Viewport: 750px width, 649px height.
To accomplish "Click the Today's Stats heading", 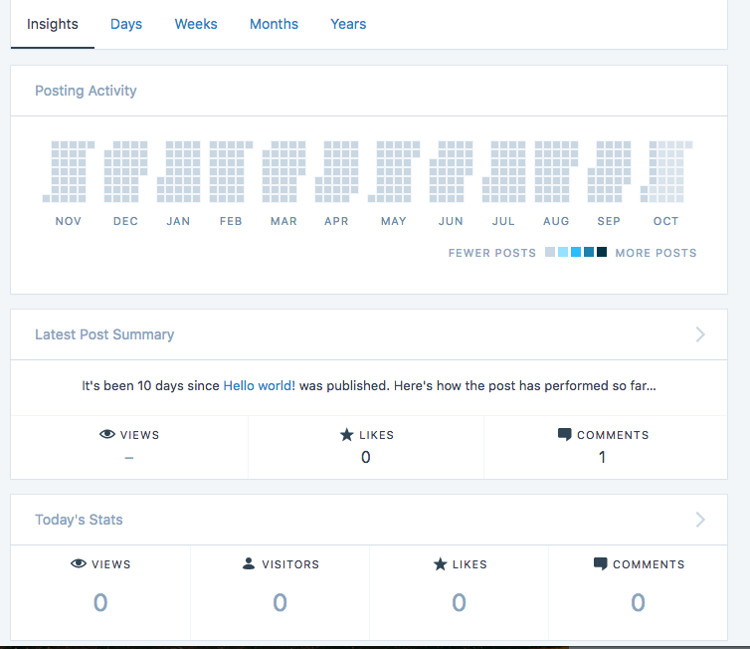I will pyautogui.click(x=79, y=519).
